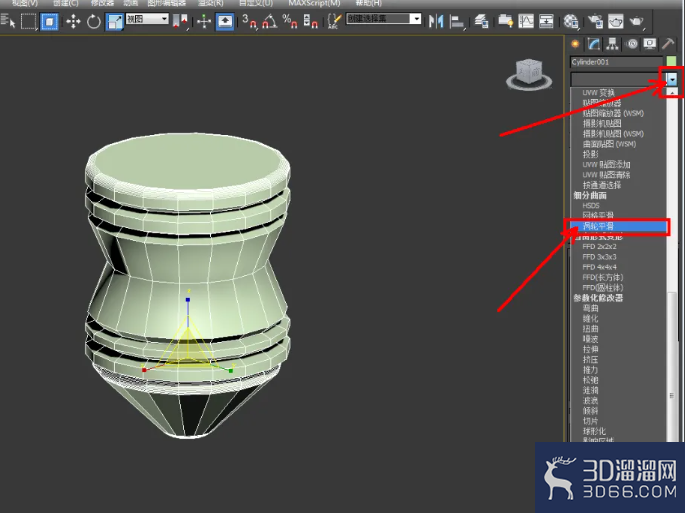Select the highlighted 涡轮平滑 modifier
Viewport: 685px width, 513px height.
(x=617, y=226)
